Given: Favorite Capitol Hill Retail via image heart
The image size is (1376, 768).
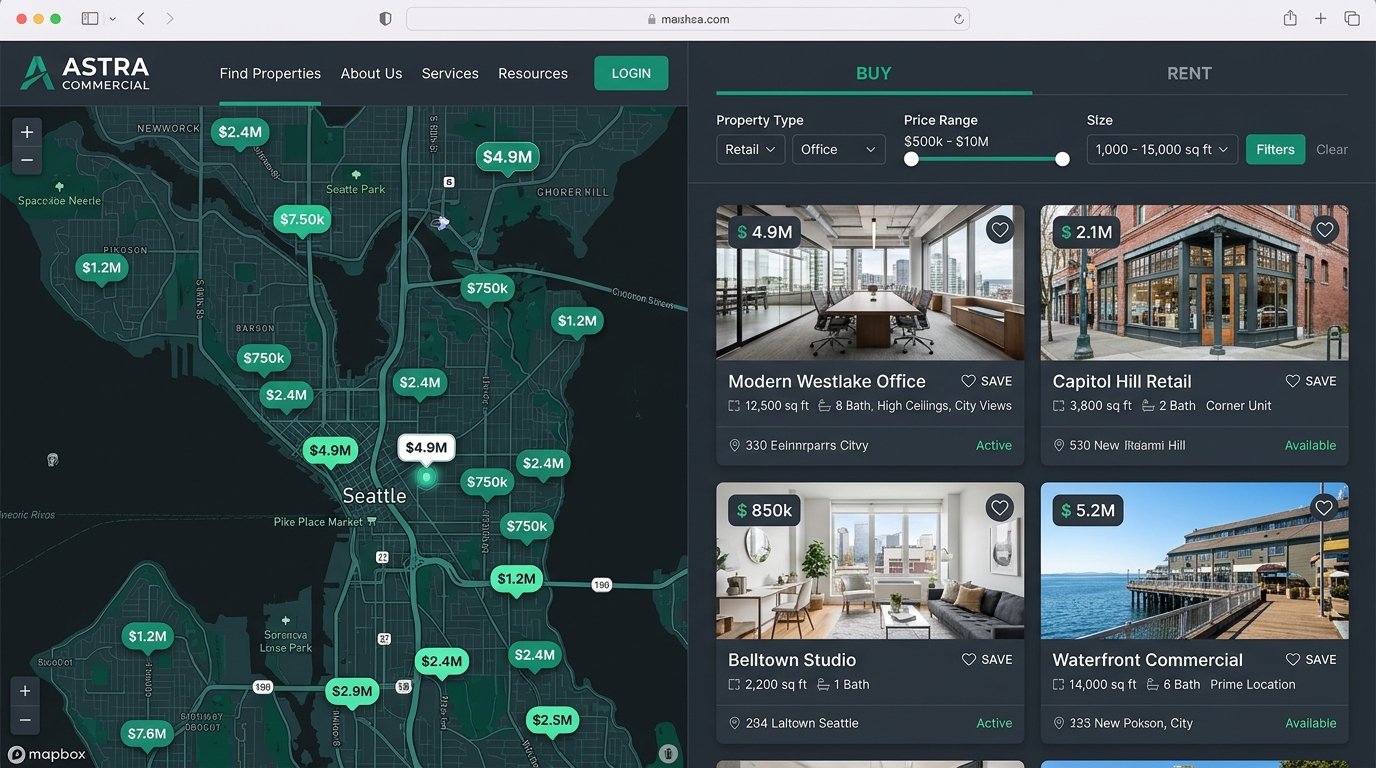Looking at the screenshot, I should (x=1324, y=230).
